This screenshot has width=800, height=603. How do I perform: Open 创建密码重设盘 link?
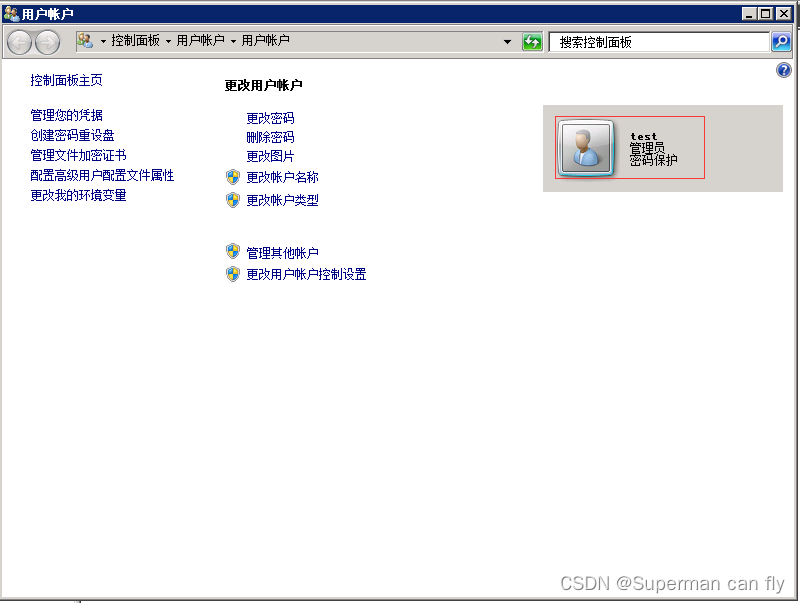[72, 135]
